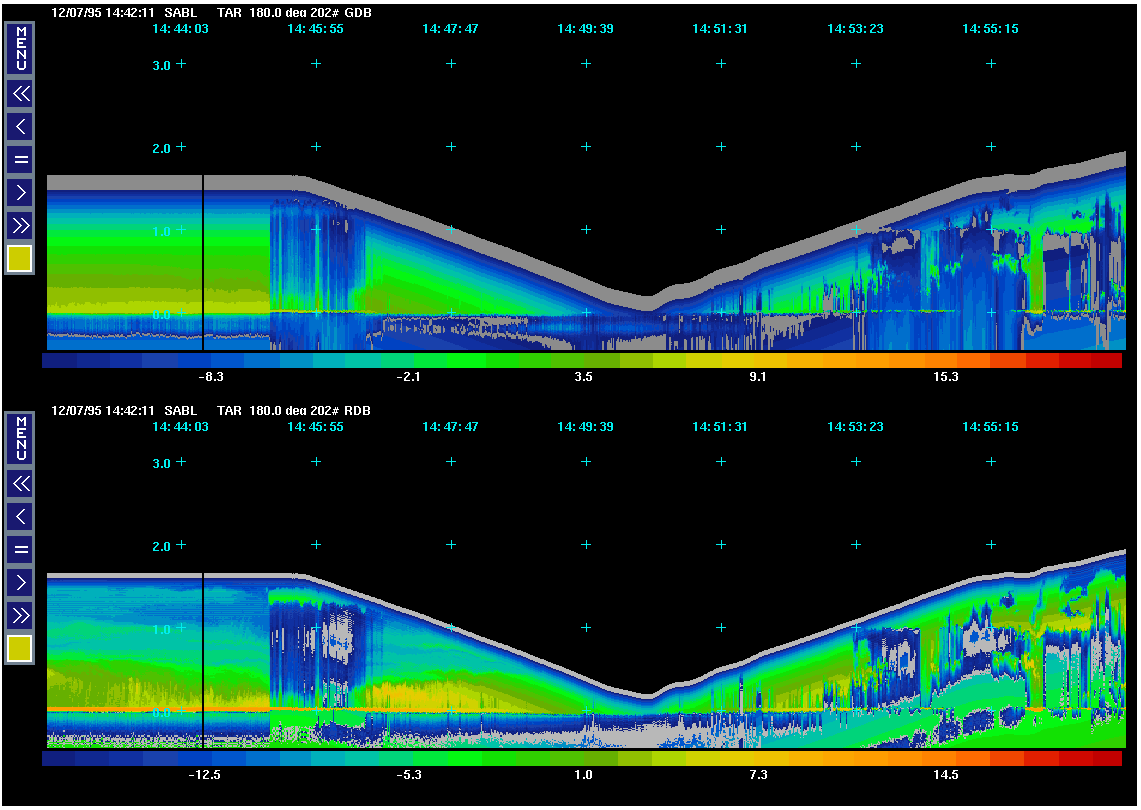Click the dark blue end of RDB color scale

tap(58, 758)
